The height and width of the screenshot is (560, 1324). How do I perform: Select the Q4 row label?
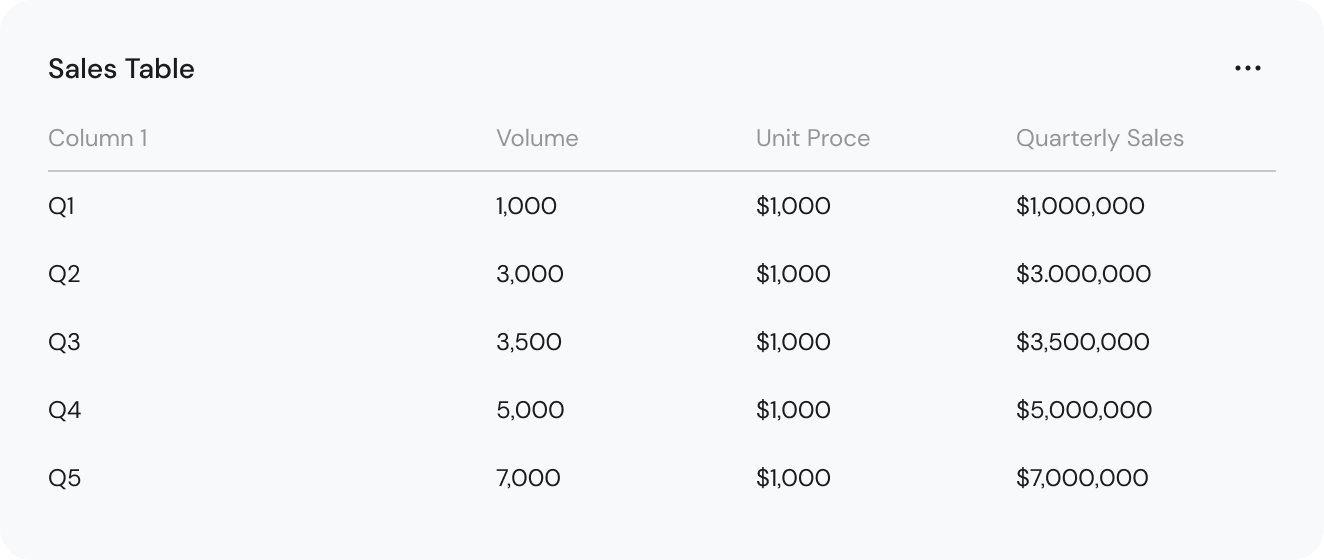(64, 411)
